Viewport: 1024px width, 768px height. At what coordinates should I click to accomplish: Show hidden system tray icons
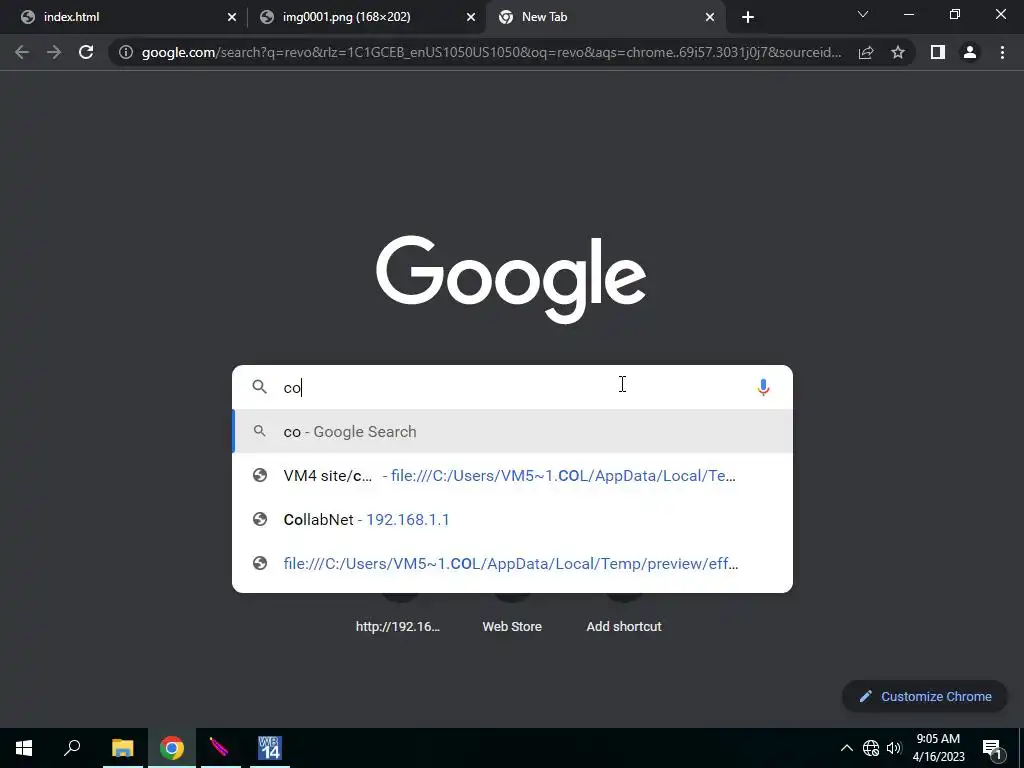(x=846, y=748)
